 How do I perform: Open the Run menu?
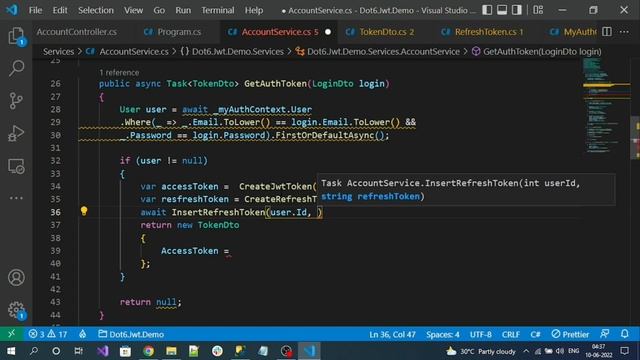tap(183, 10)
